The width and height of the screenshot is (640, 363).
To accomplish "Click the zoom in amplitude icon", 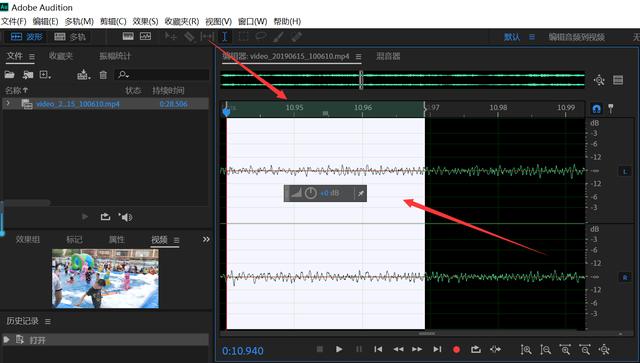I will (526, 350).
